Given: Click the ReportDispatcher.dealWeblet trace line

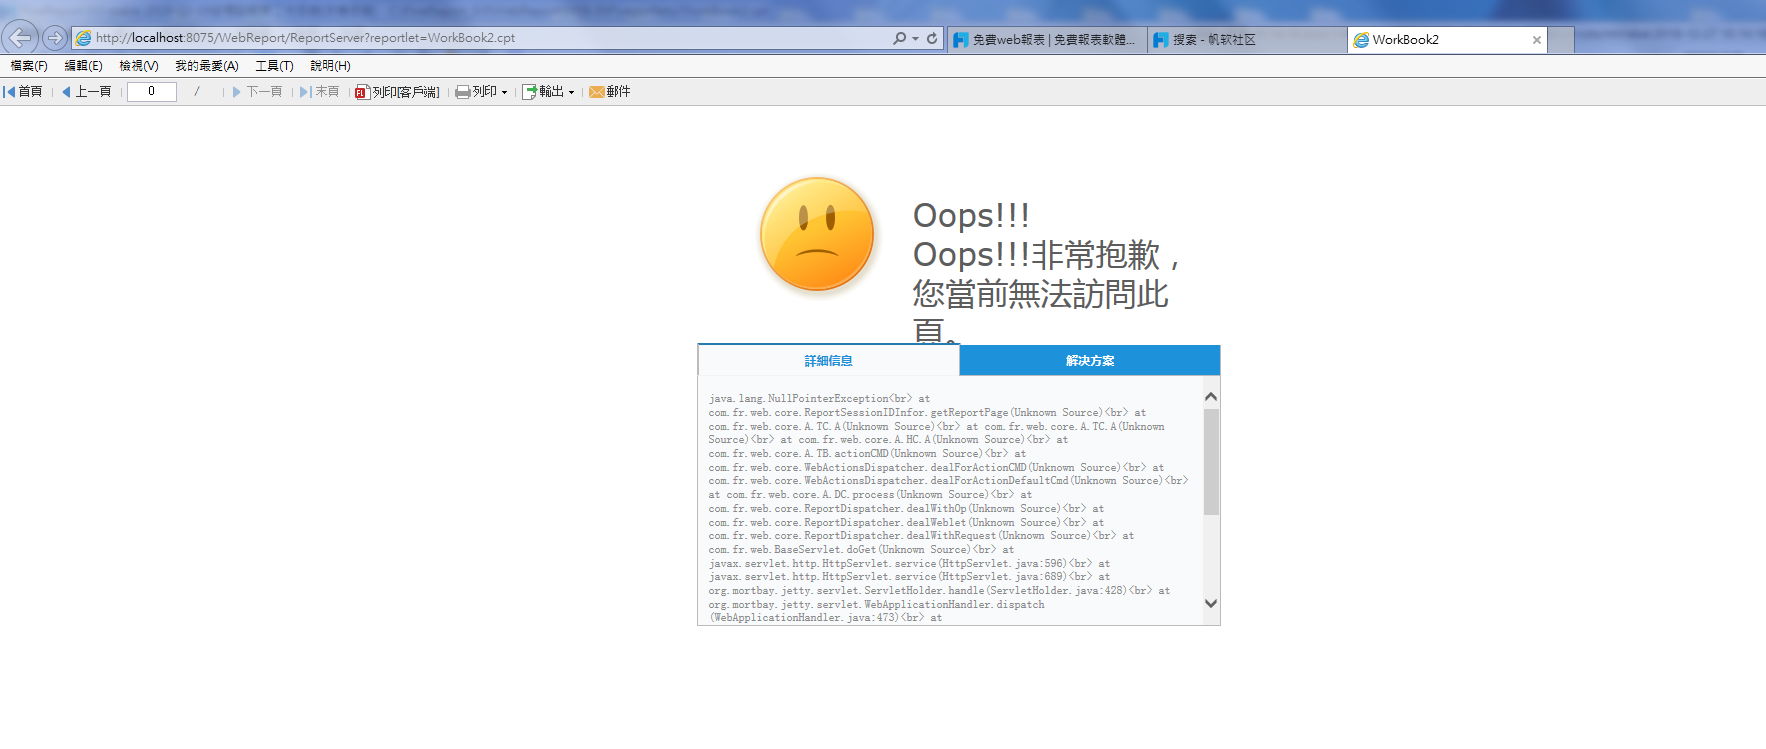Looking at the screenshot, I should pyautogui.click(x=906, y=522).
